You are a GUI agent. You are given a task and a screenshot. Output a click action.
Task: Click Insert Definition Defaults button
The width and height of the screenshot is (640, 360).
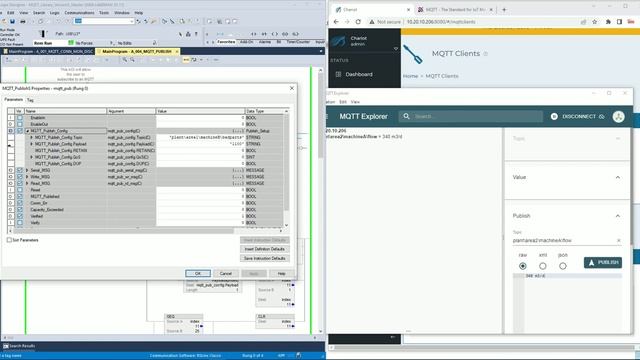click(x=264, y=249)
